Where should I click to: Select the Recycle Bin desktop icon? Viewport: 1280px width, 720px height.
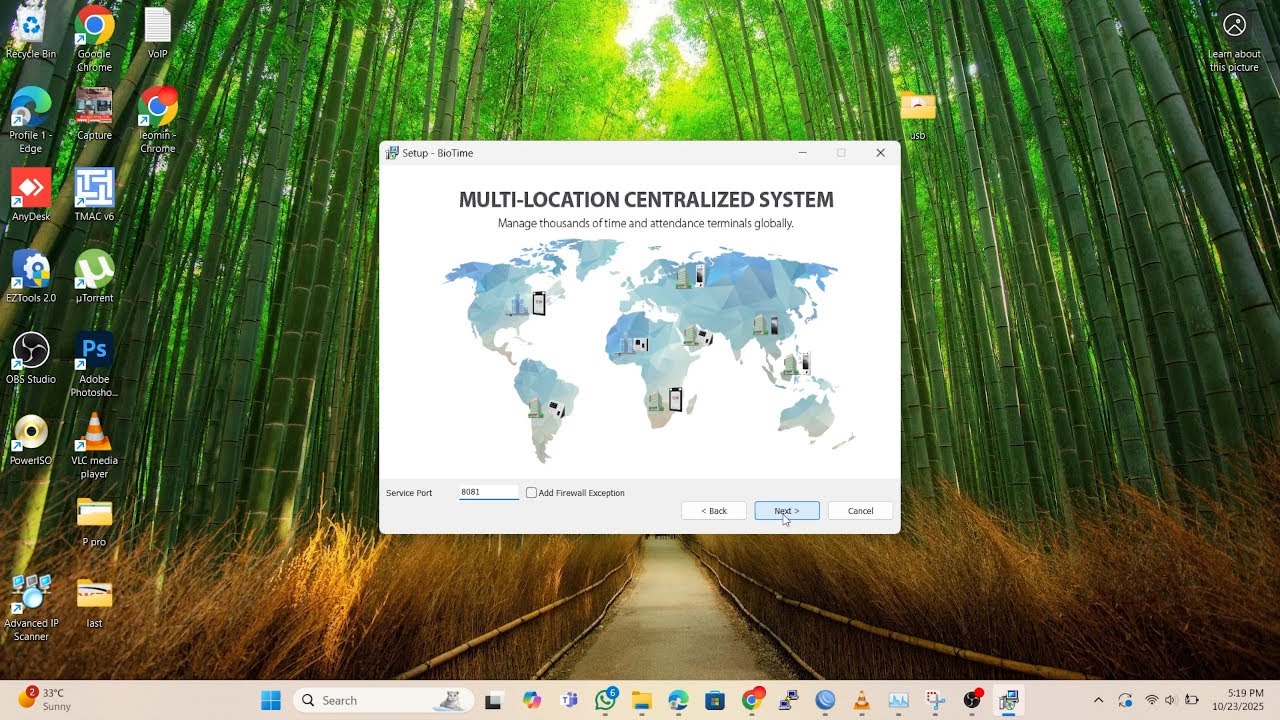[31, 34]
